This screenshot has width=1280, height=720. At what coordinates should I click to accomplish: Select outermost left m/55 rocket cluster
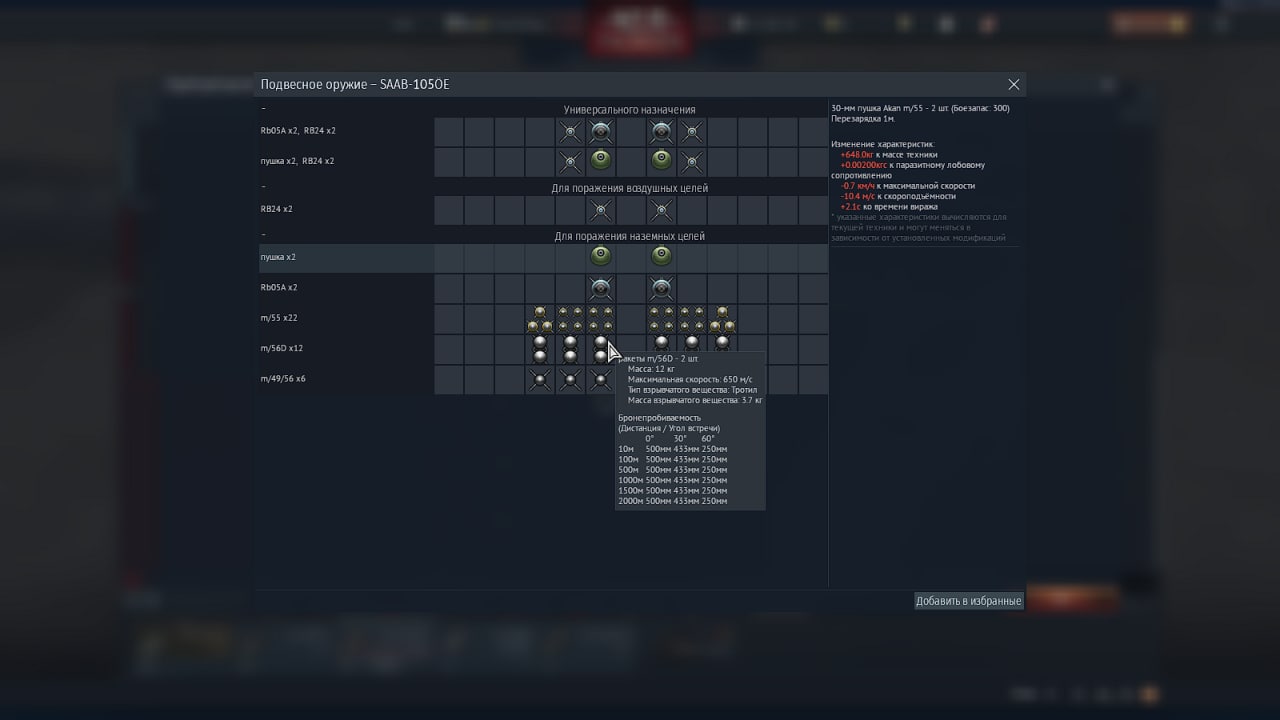(540, 319)
